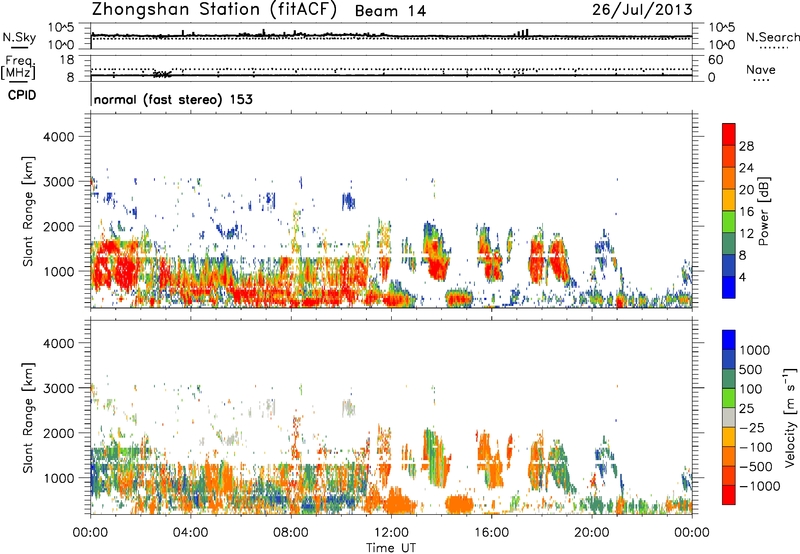Click the light green 12-16 dB power colorbar segment

pos(729,222)
